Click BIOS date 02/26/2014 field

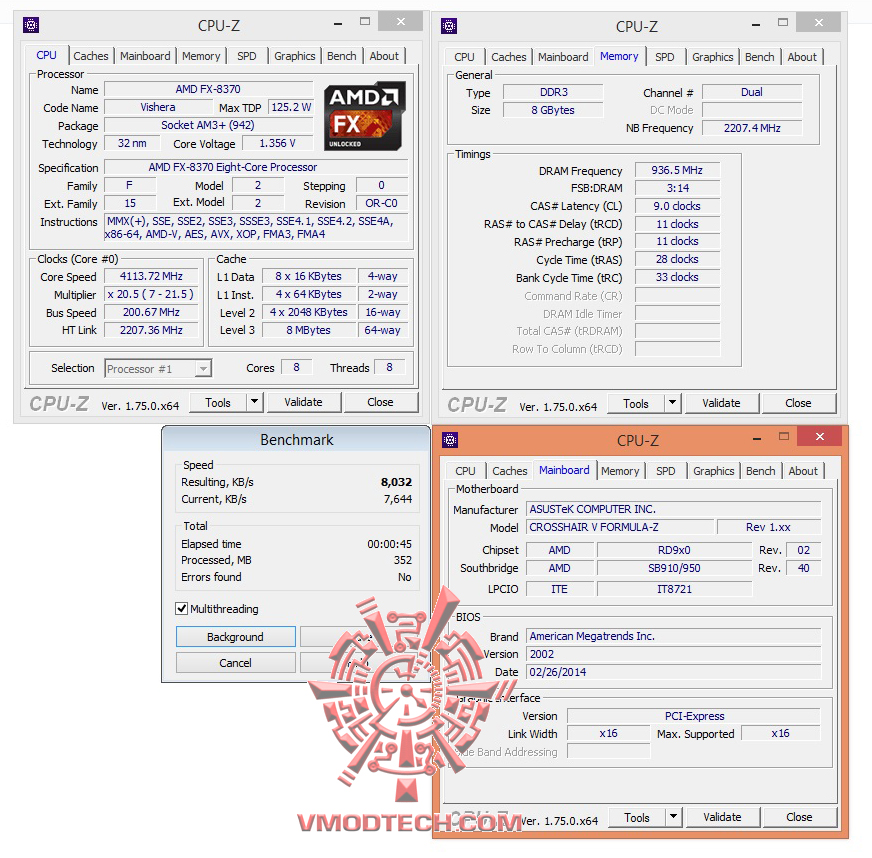click(673, 672)
